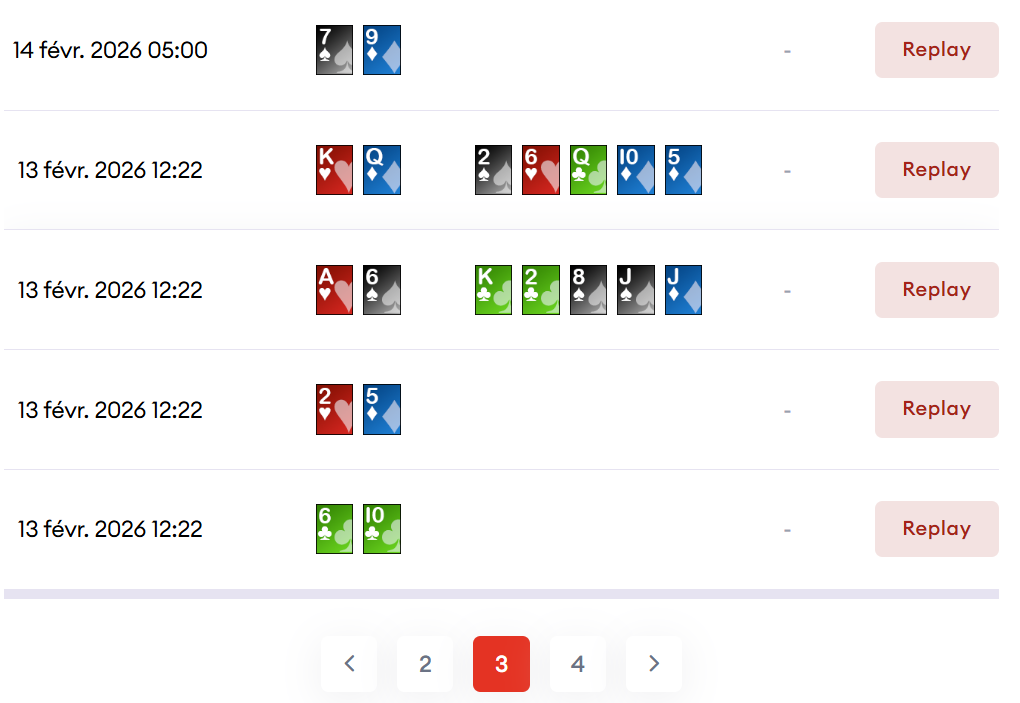Click the current page 3 button

point(501,664)
